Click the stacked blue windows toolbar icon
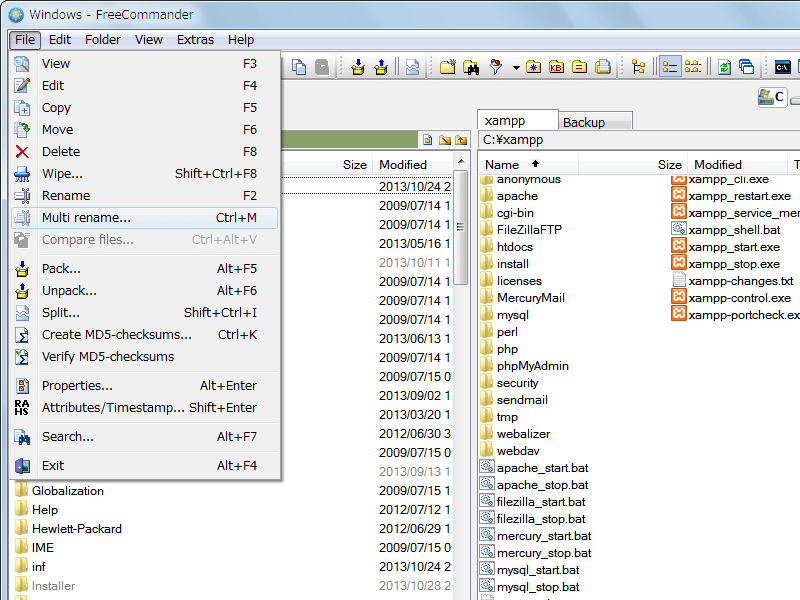 pyautogui.click(x=747, y=67)
